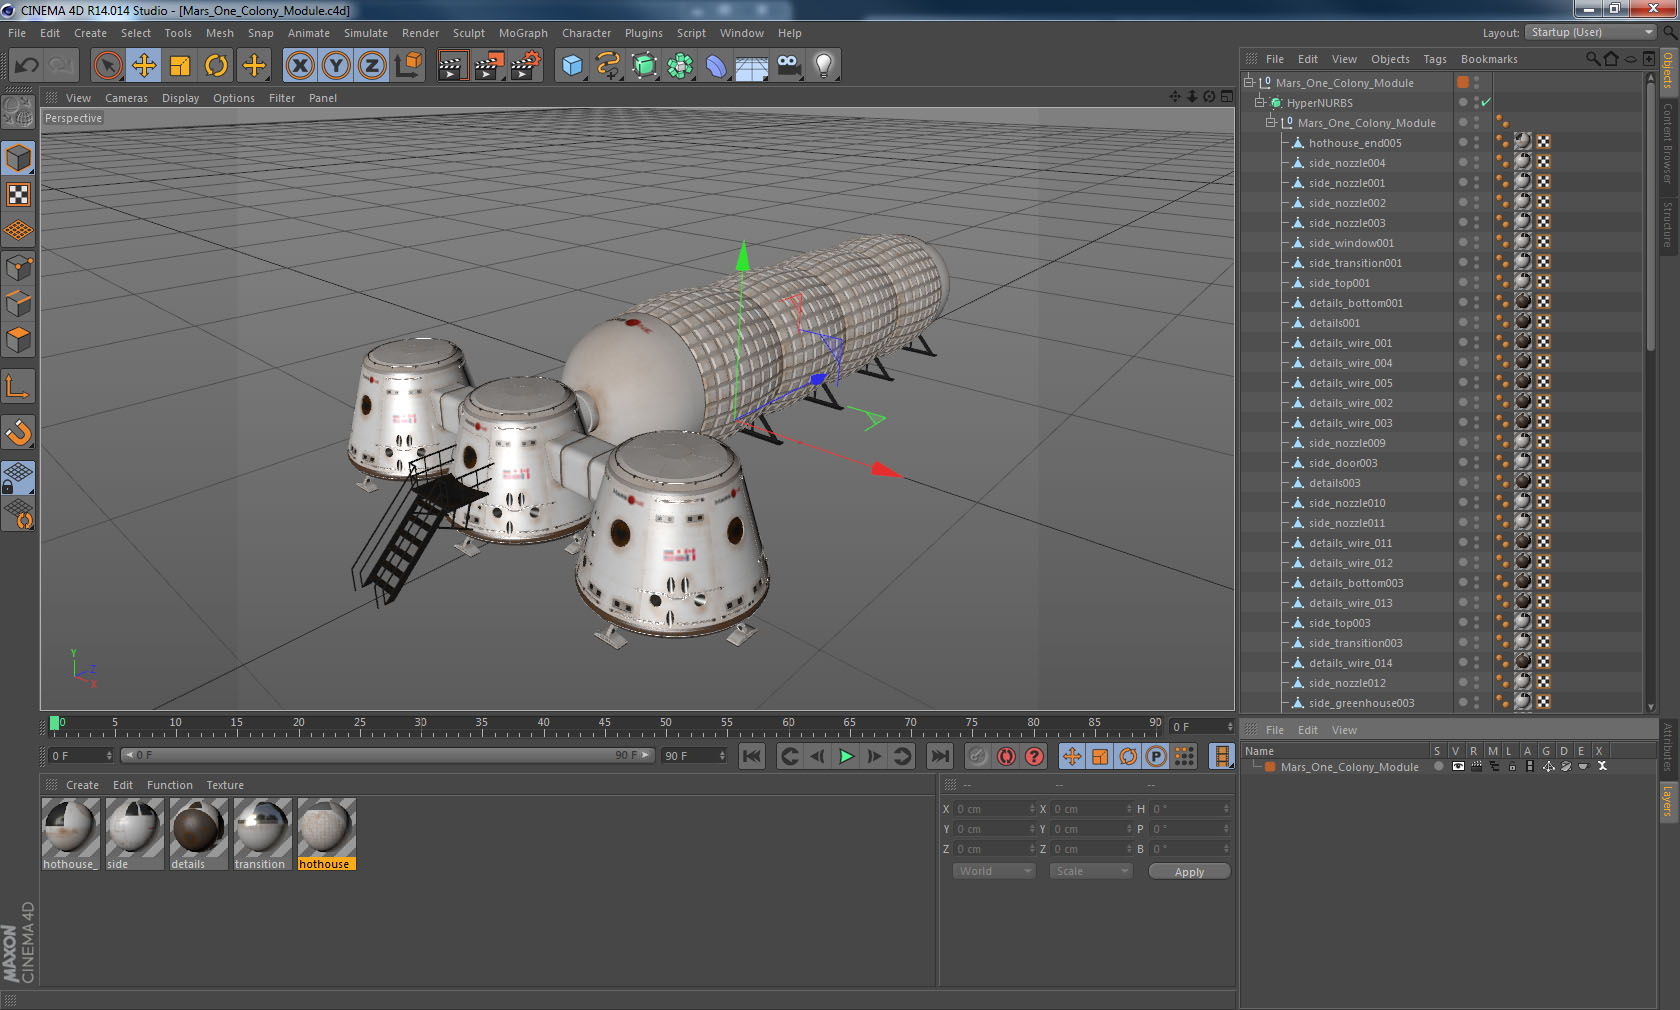Add a Floor environment object
The height and width of the screenshot is (1010, 1680).
coord(751,66)
